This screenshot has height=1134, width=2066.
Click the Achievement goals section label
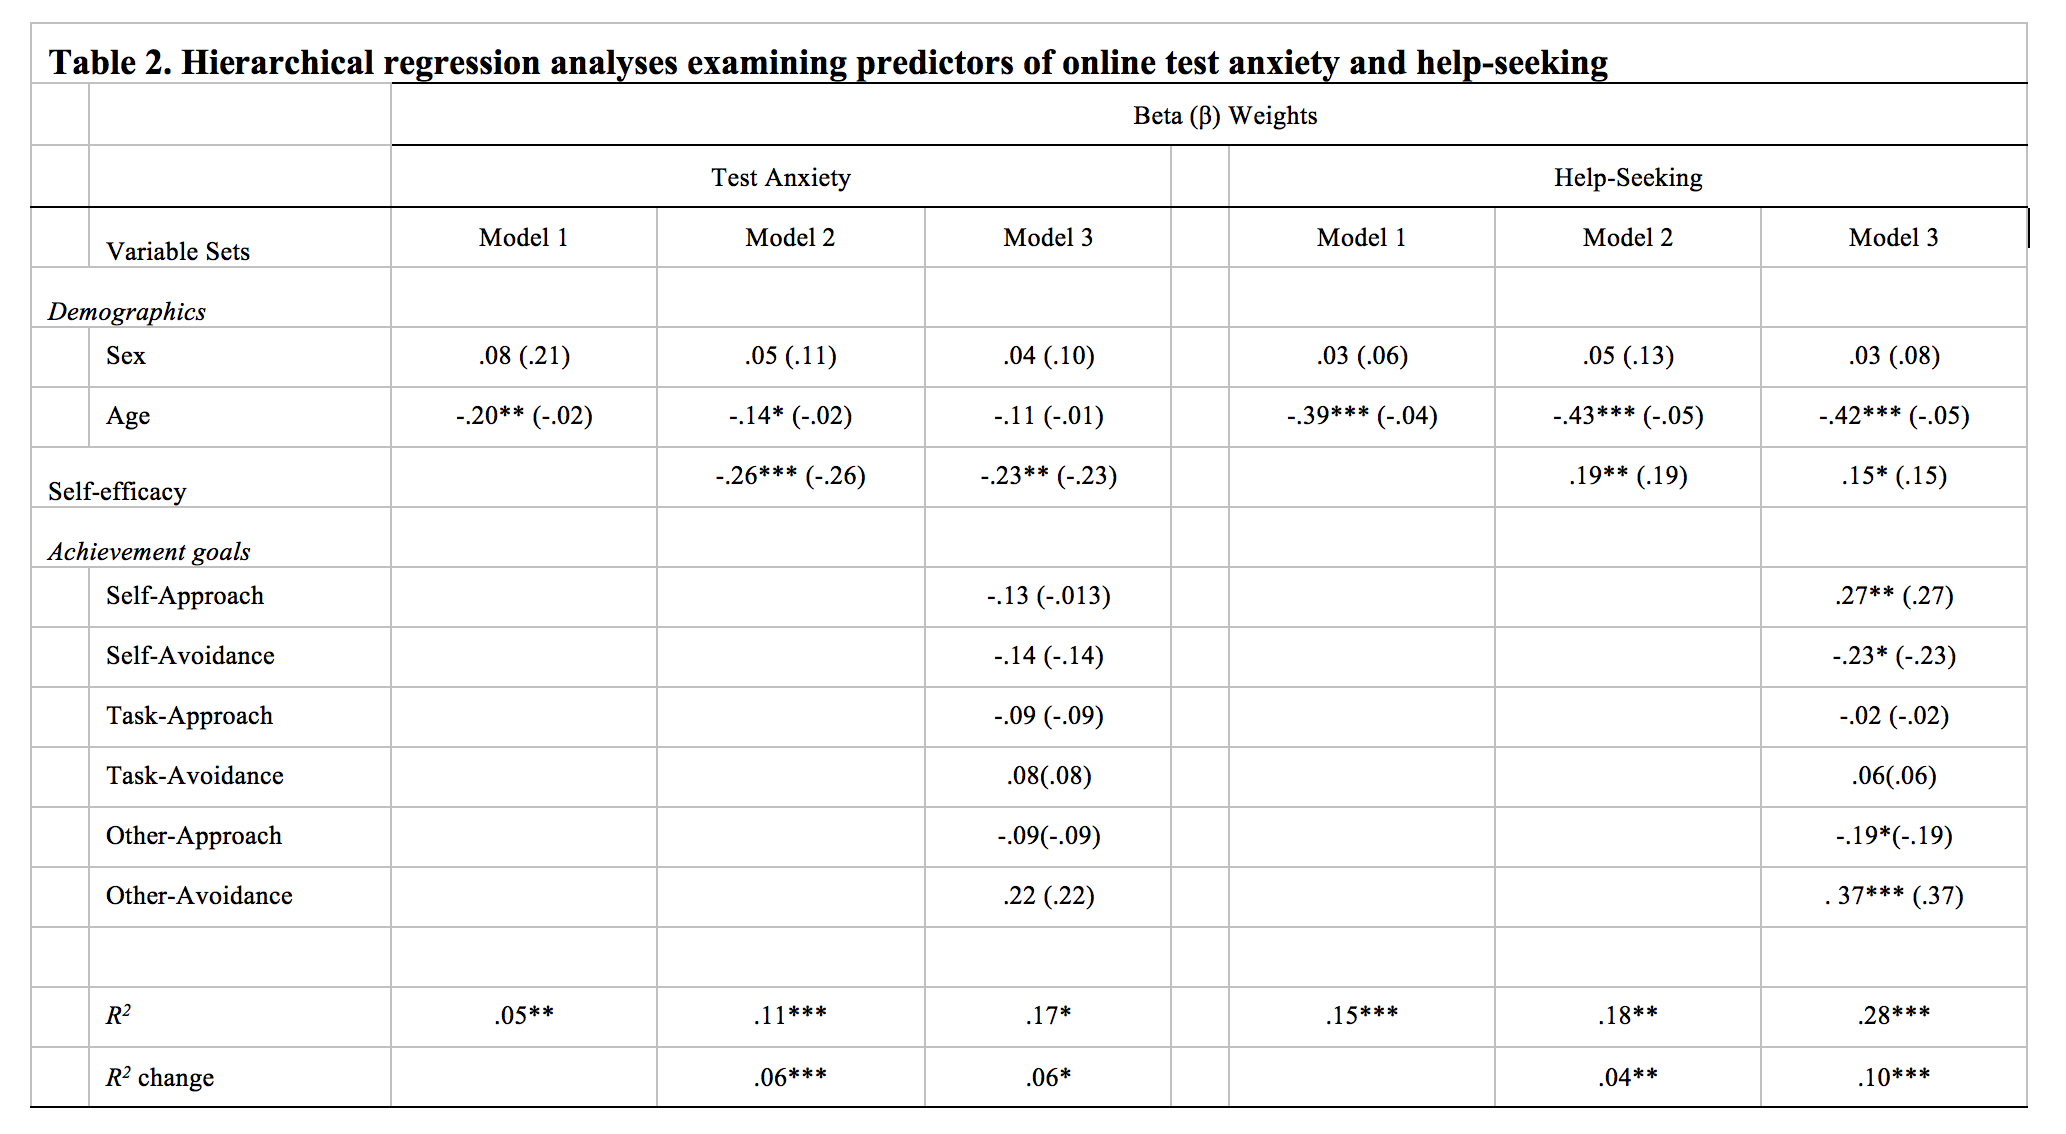click(149, 551)
